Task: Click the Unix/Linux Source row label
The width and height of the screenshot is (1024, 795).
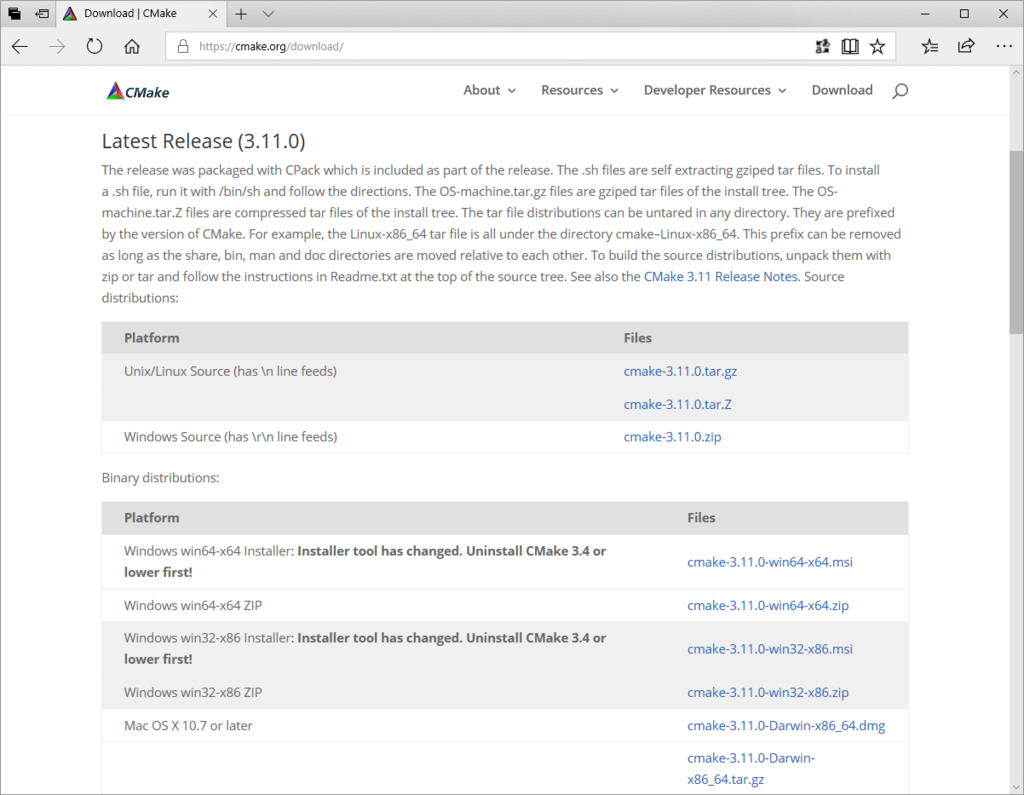Action: point(231,371)
